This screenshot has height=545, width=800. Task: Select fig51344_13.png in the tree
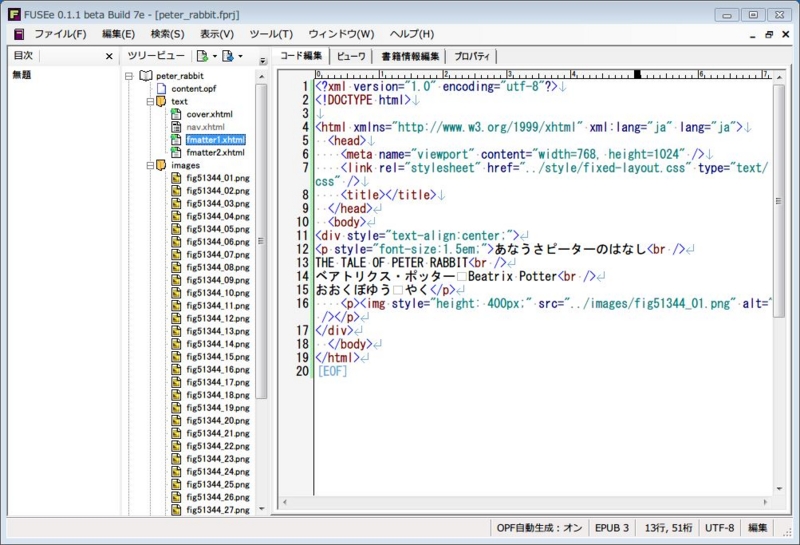tap(218, 331)
